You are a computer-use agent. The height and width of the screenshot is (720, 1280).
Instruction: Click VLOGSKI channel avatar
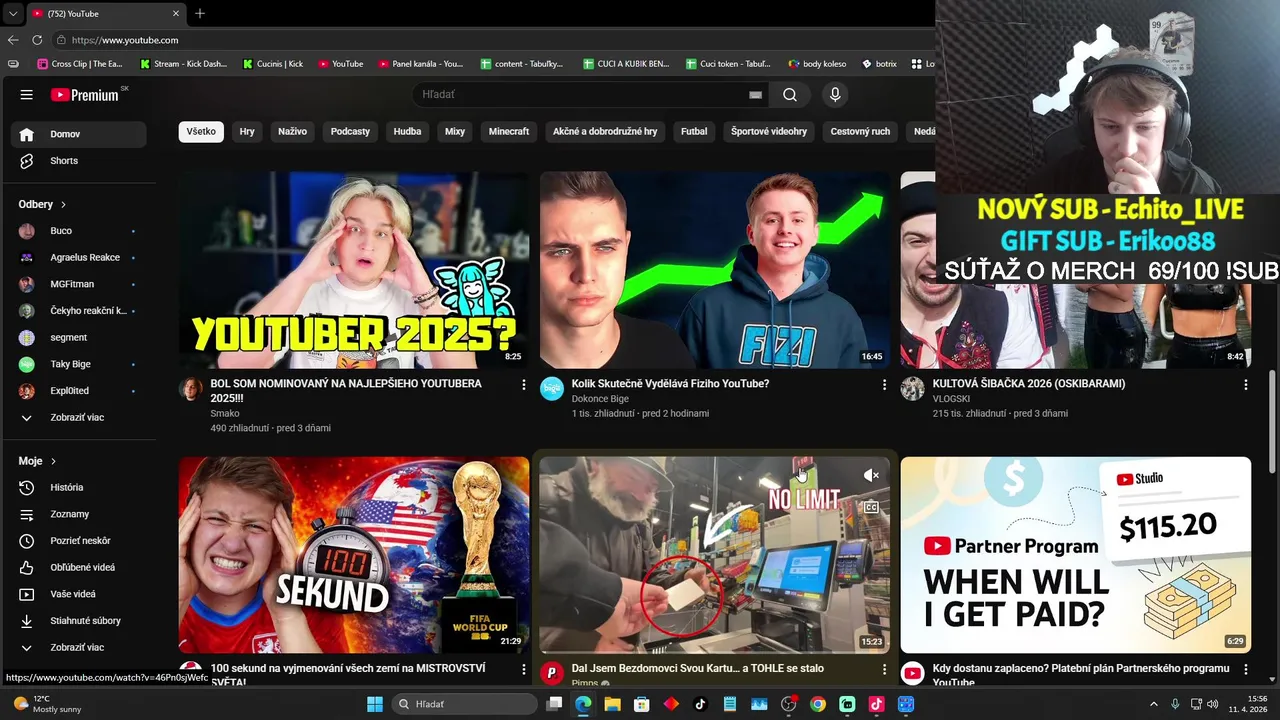click(x=912, y=389)
